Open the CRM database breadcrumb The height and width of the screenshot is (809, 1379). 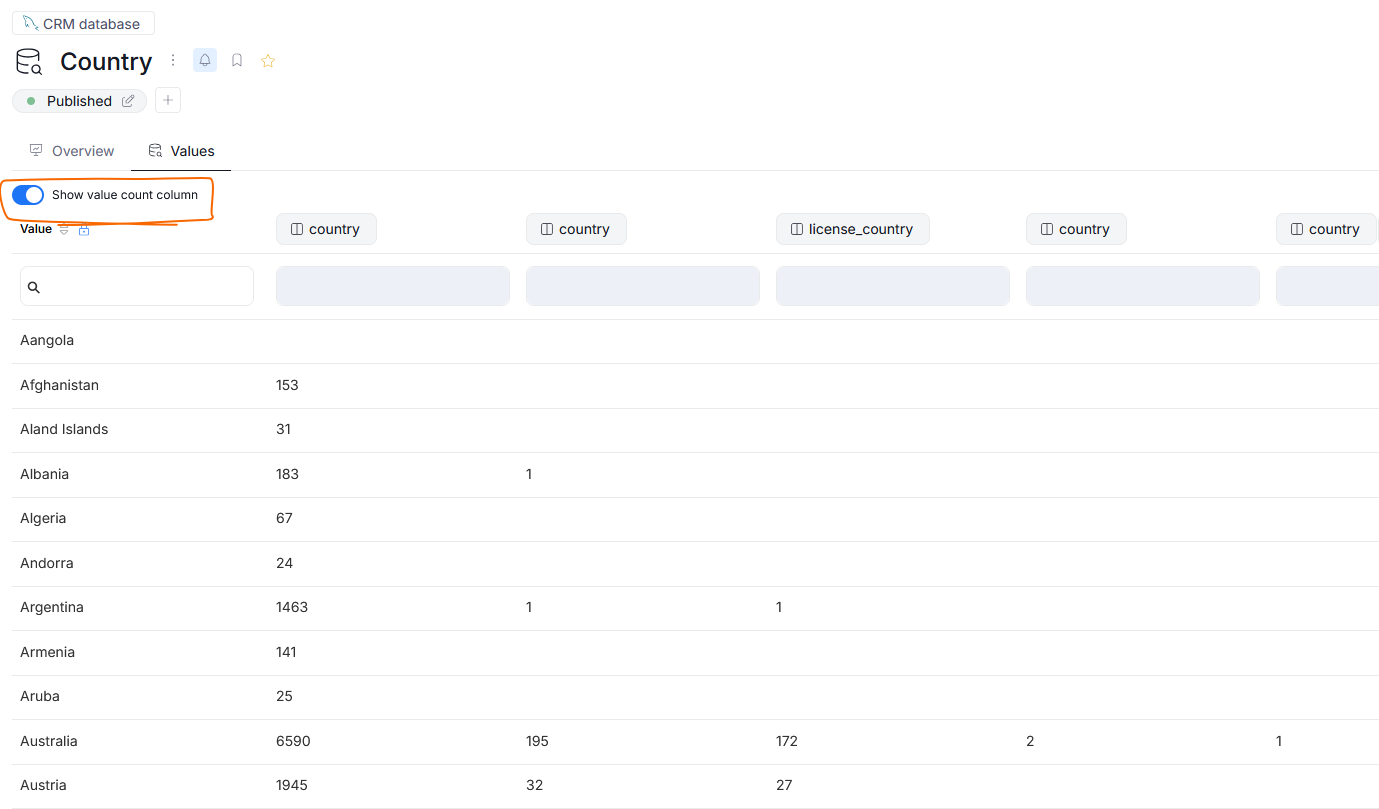point(83,23)
